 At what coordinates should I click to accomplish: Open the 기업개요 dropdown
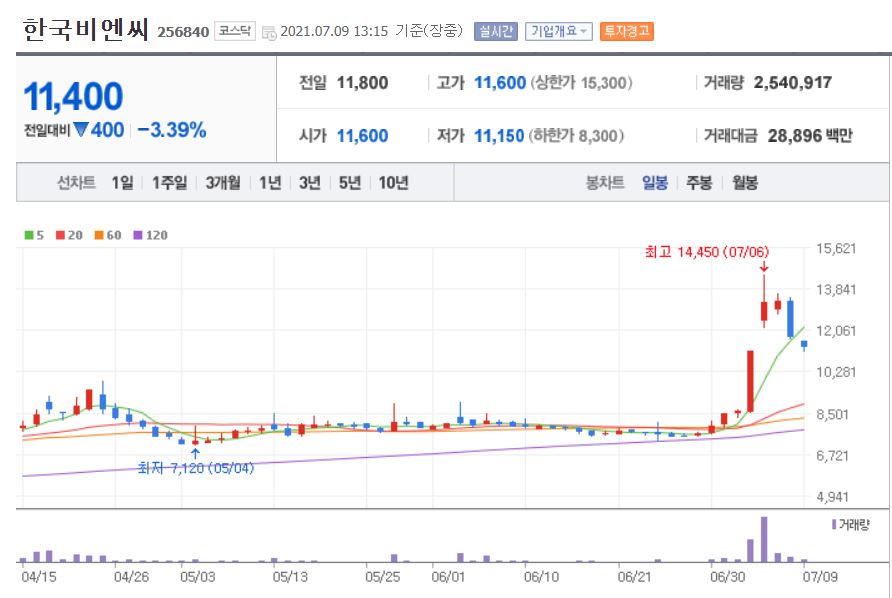click(x=559, y=31)
